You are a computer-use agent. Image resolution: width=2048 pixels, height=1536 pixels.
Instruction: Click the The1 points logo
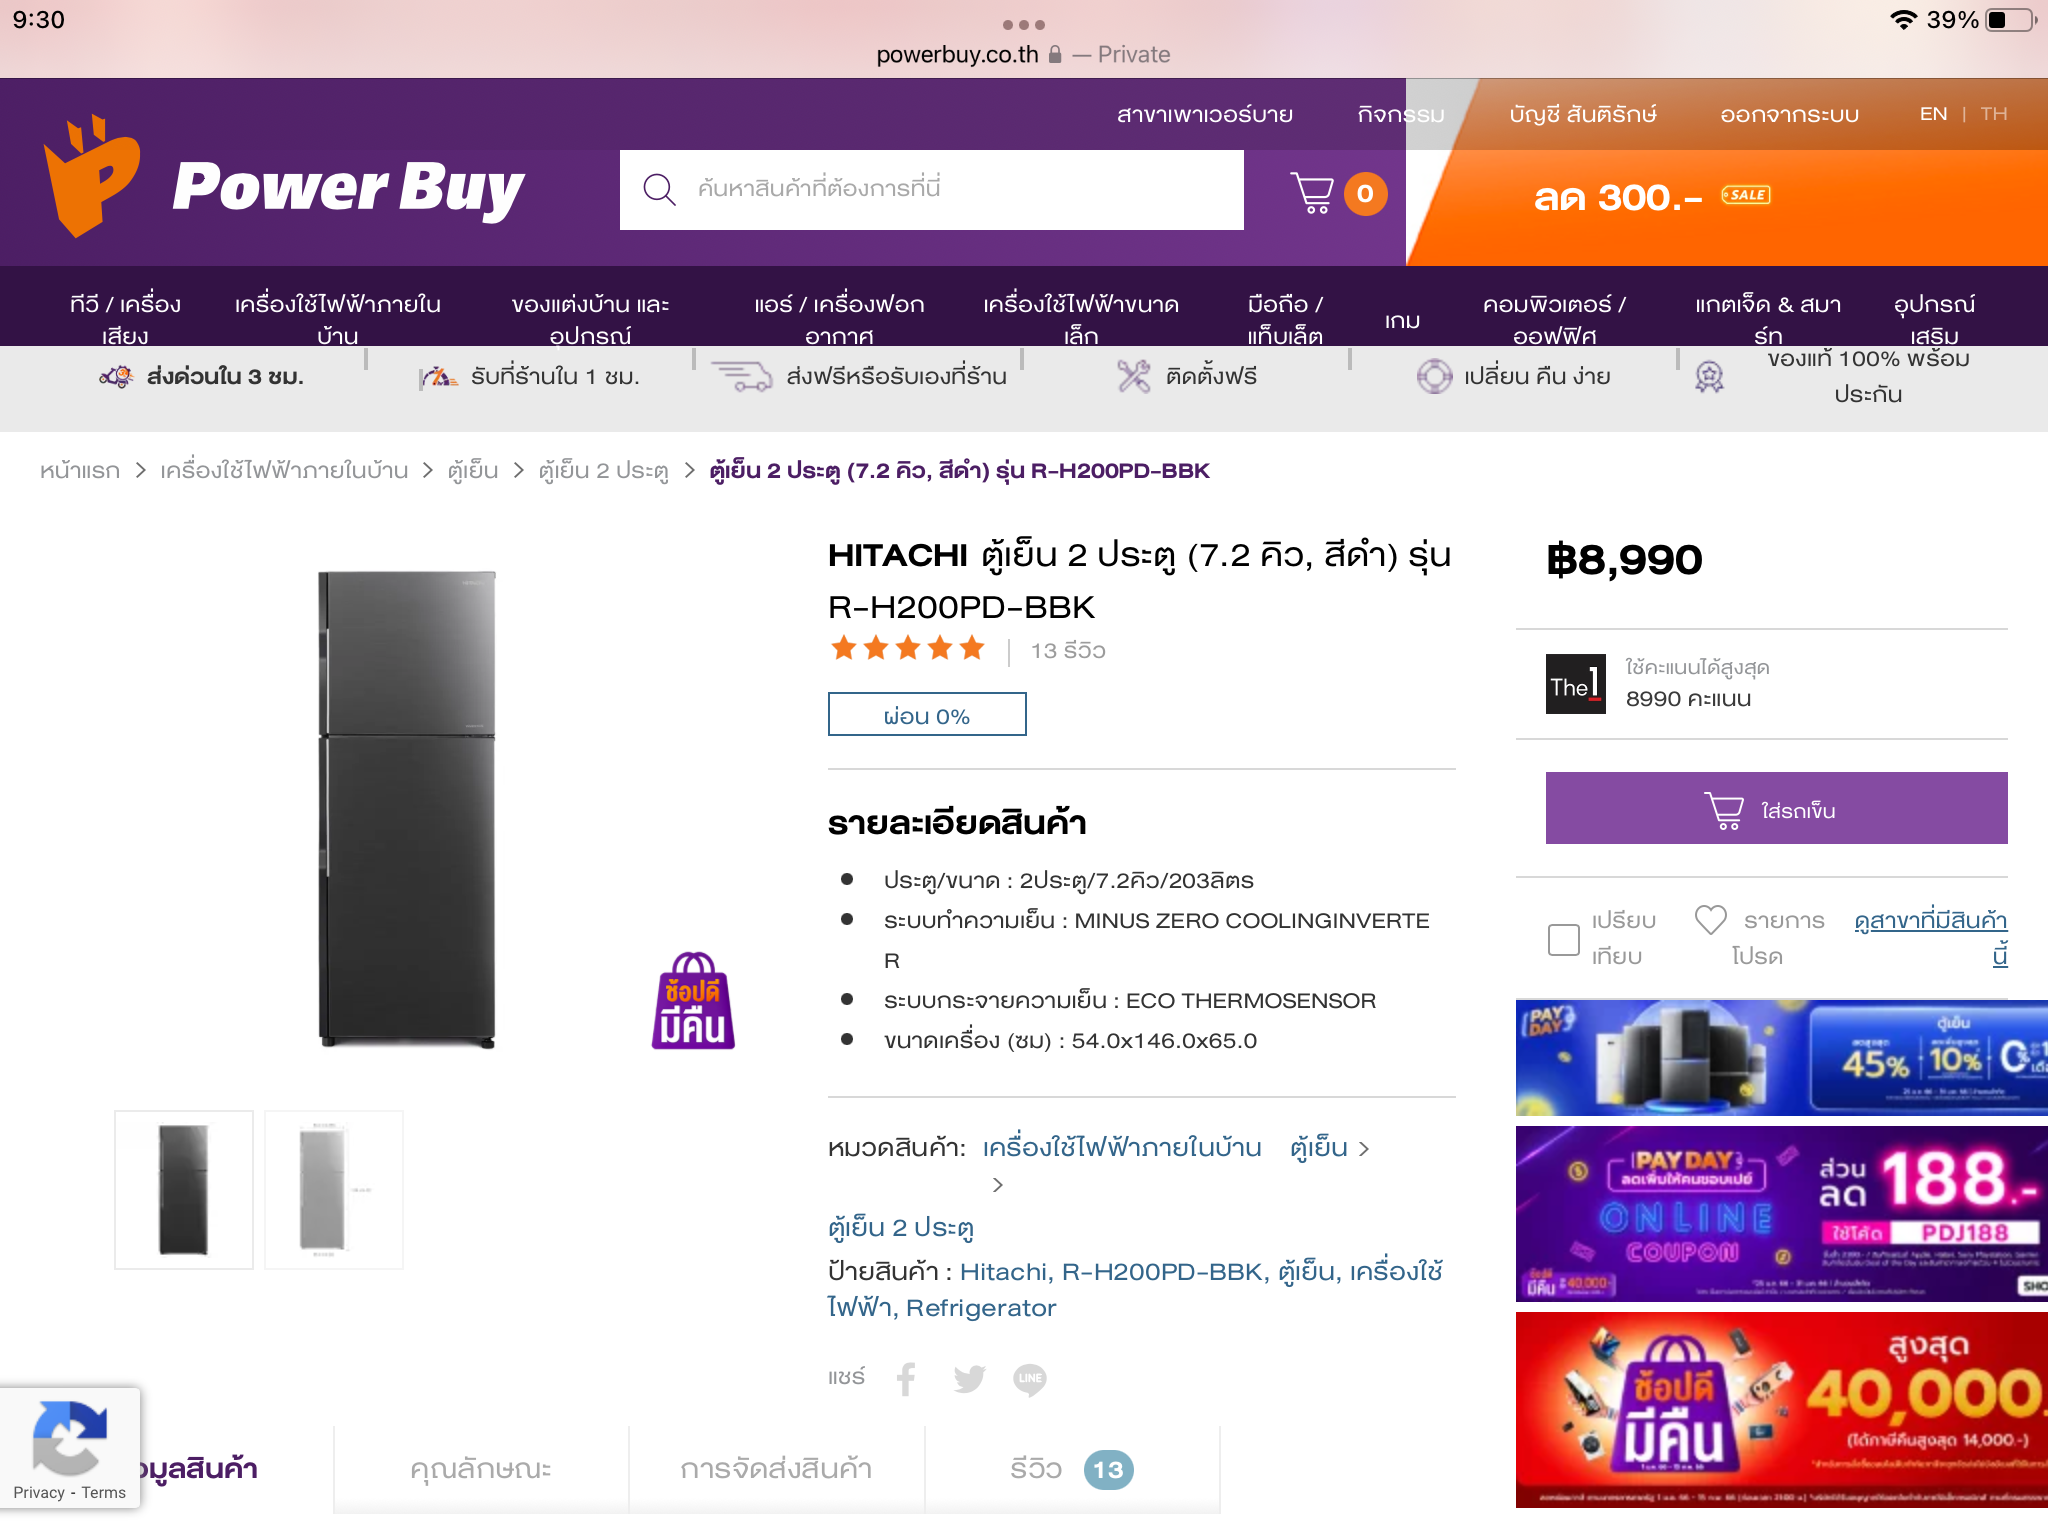coord(1575,684)
